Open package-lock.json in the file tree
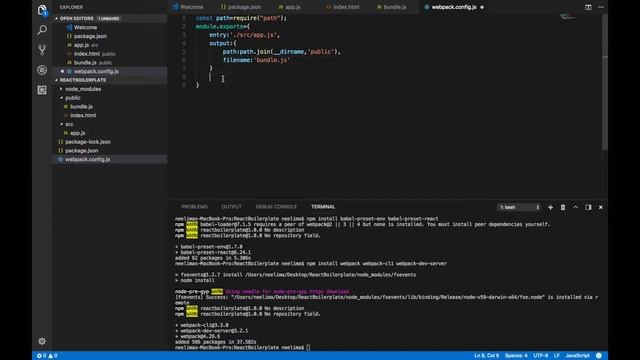 pyautogui.click(x=88, y=142)
